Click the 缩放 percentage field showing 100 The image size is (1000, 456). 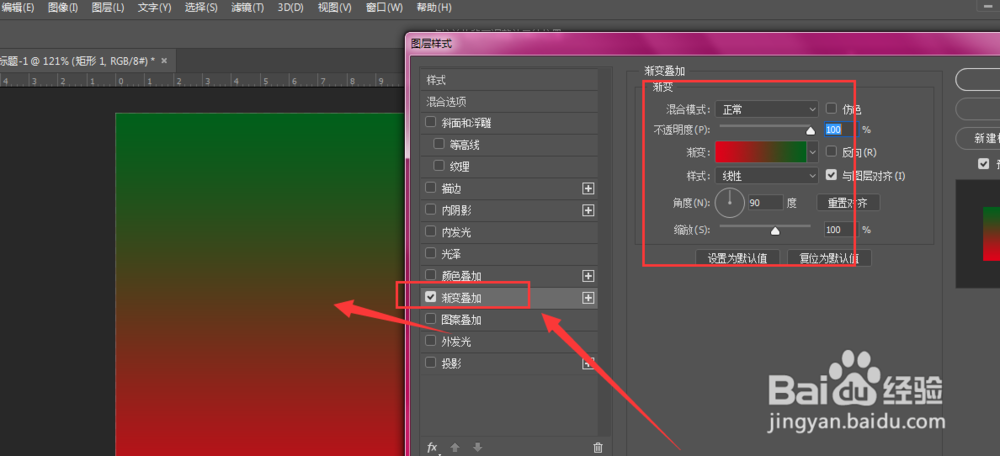coord(842,230)
